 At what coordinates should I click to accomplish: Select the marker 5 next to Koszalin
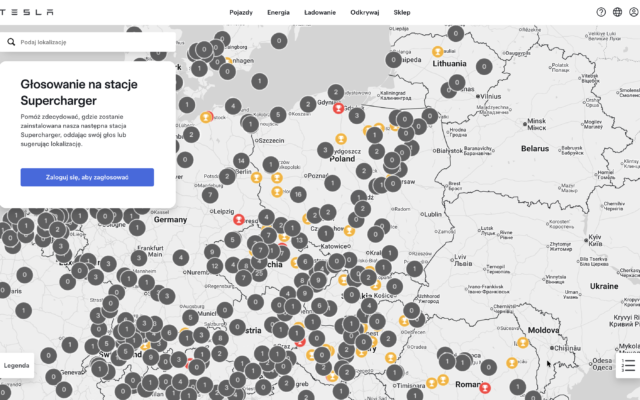tap(278, 115)
